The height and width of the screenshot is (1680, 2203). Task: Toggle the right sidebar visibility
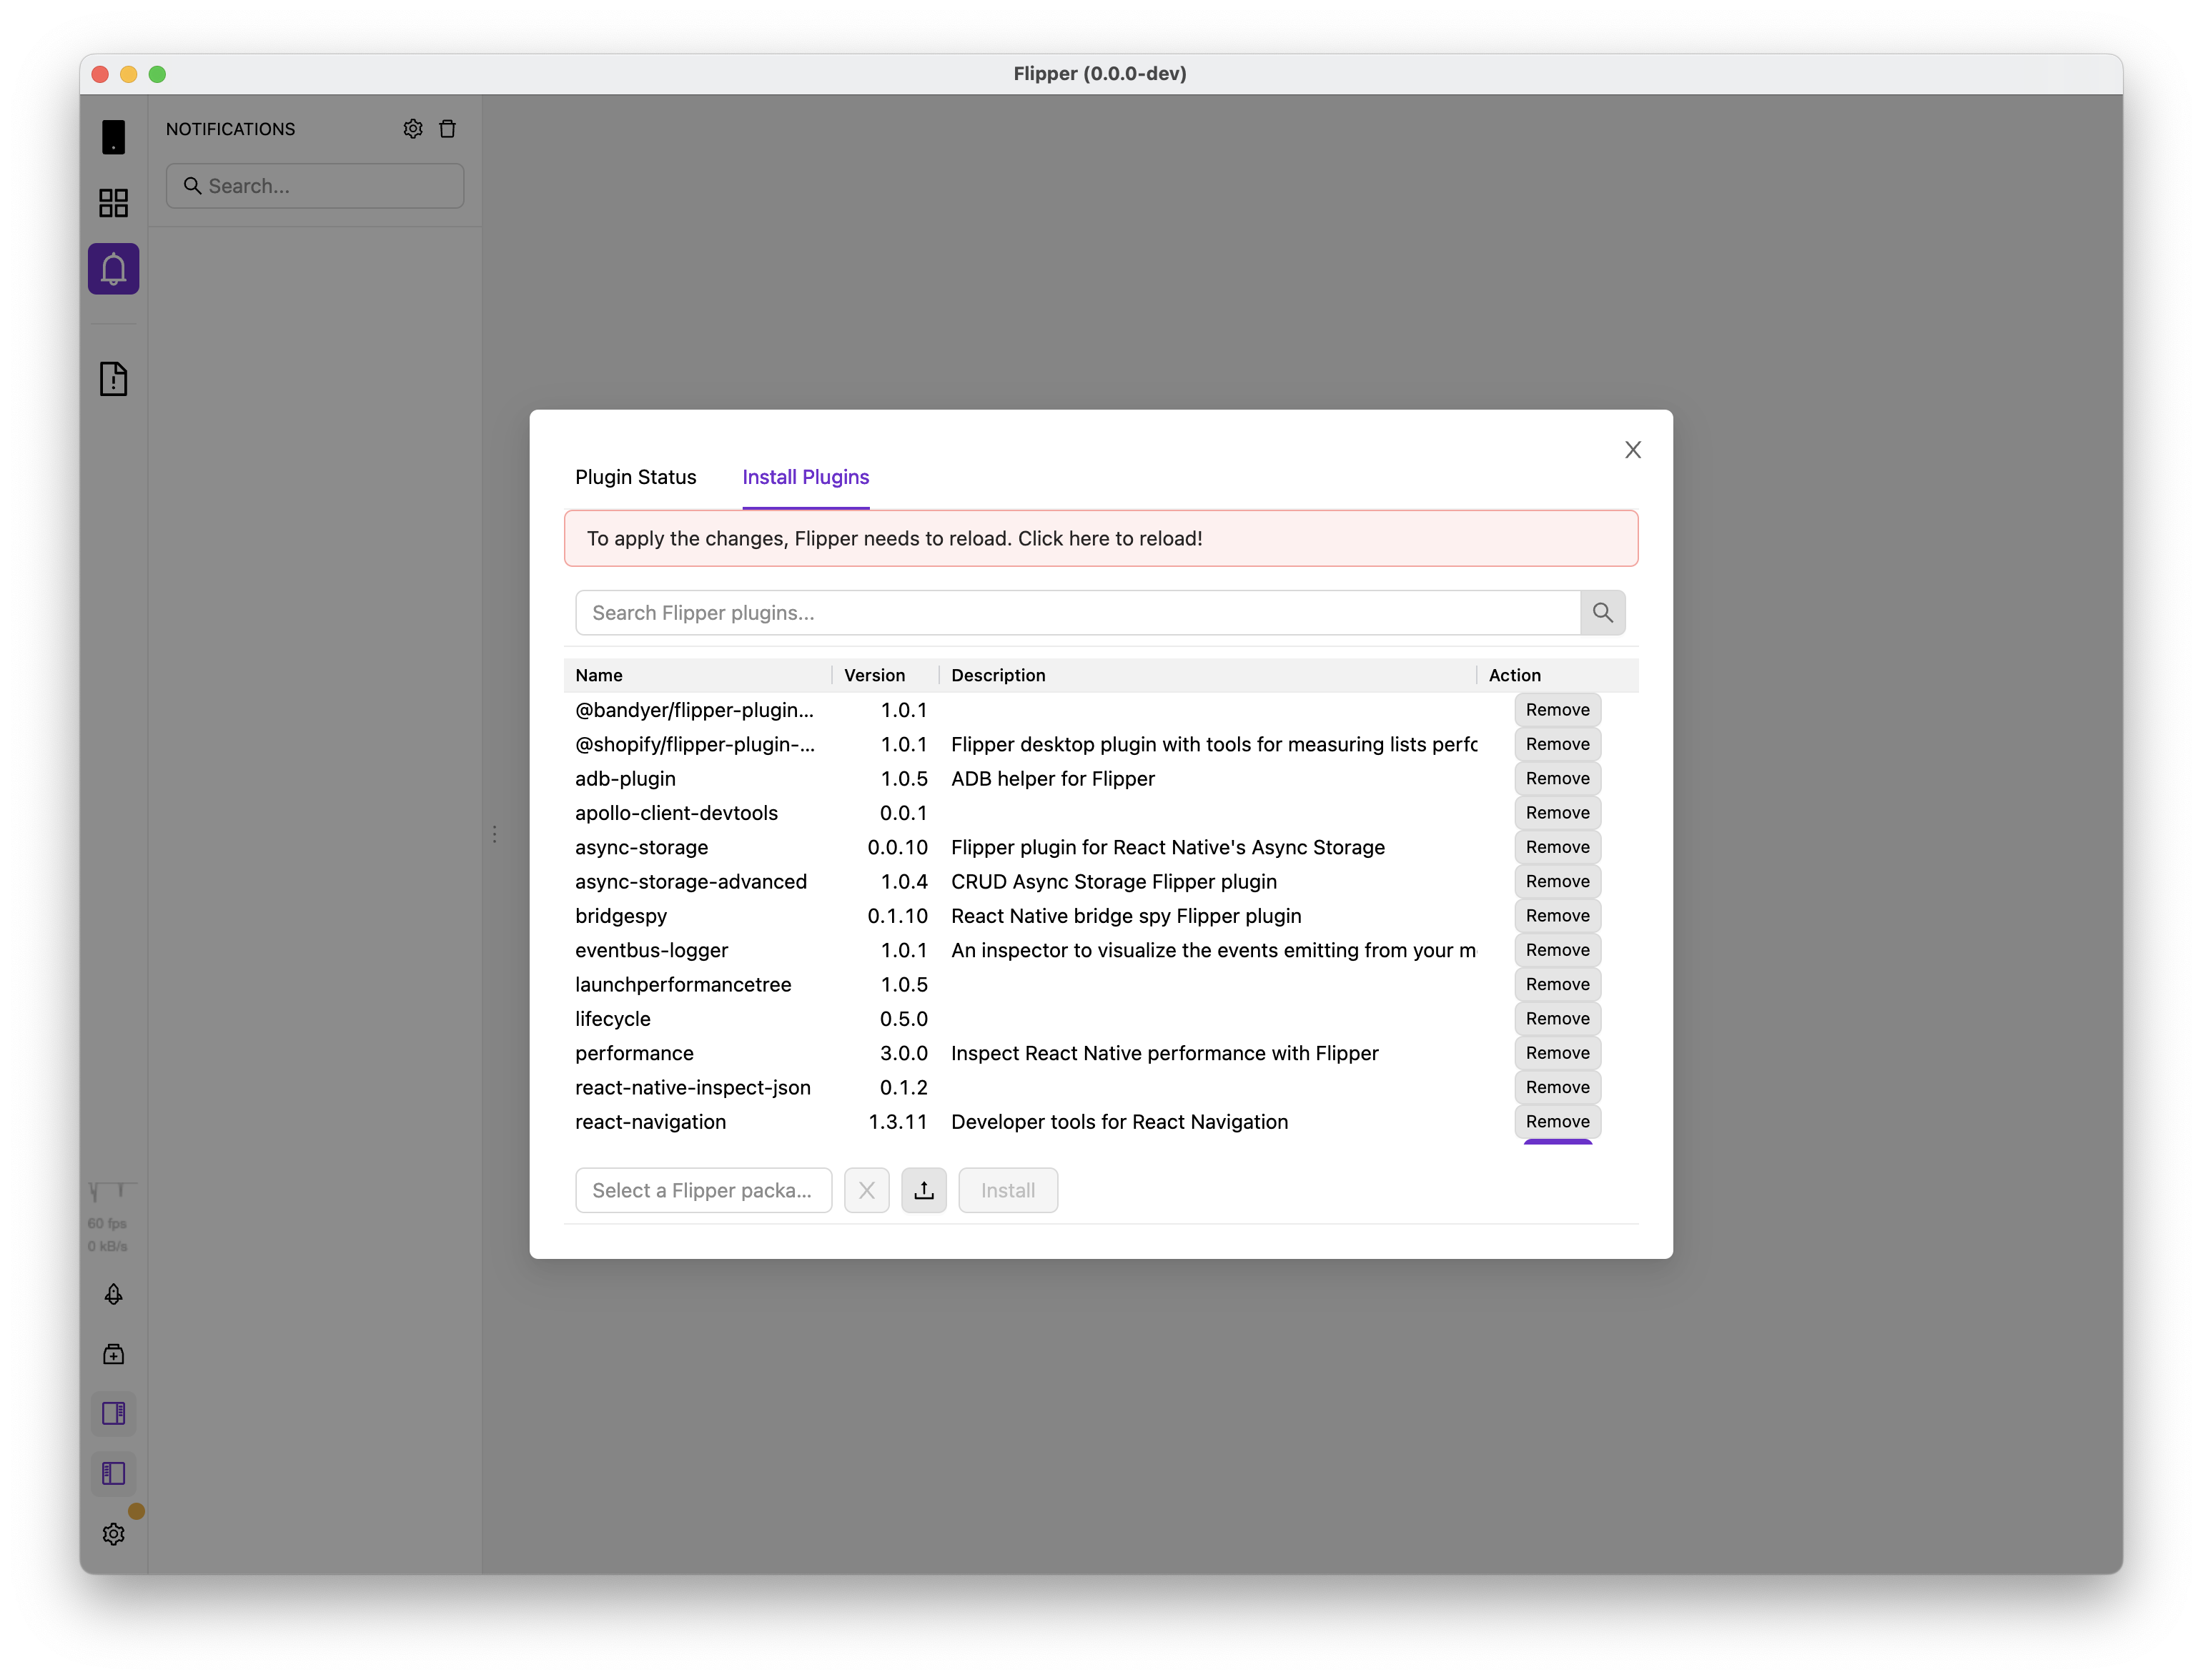tap(113, 1413)
